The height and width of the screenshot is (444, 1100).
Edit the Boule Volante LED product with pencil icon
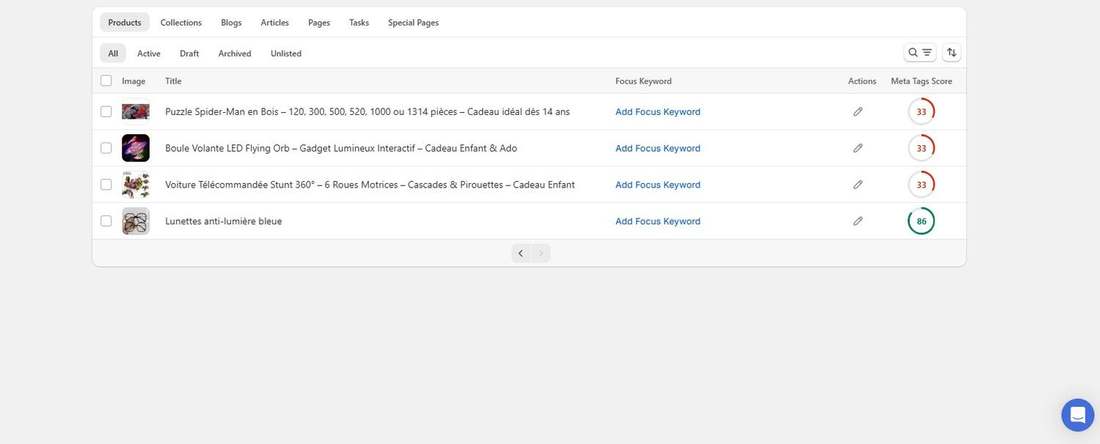pyautogui.click(x=857, y=148)
